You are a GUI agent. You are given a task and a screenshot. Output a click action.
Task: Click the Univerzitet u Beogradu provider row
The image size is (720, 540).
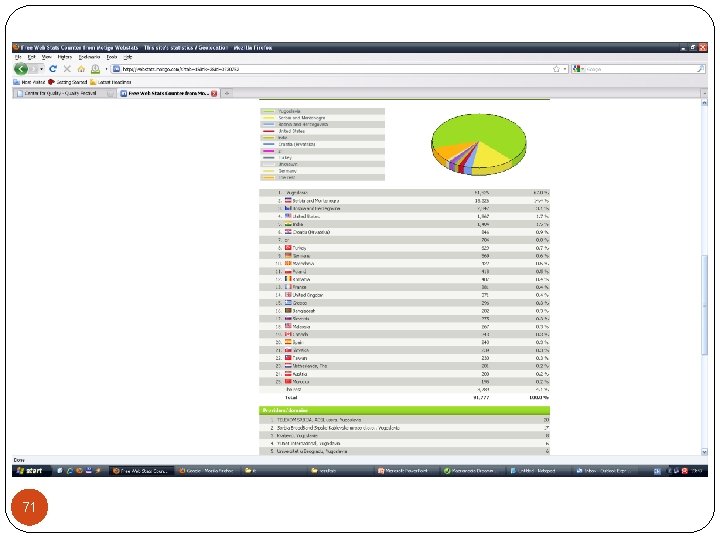coord(404,451)
